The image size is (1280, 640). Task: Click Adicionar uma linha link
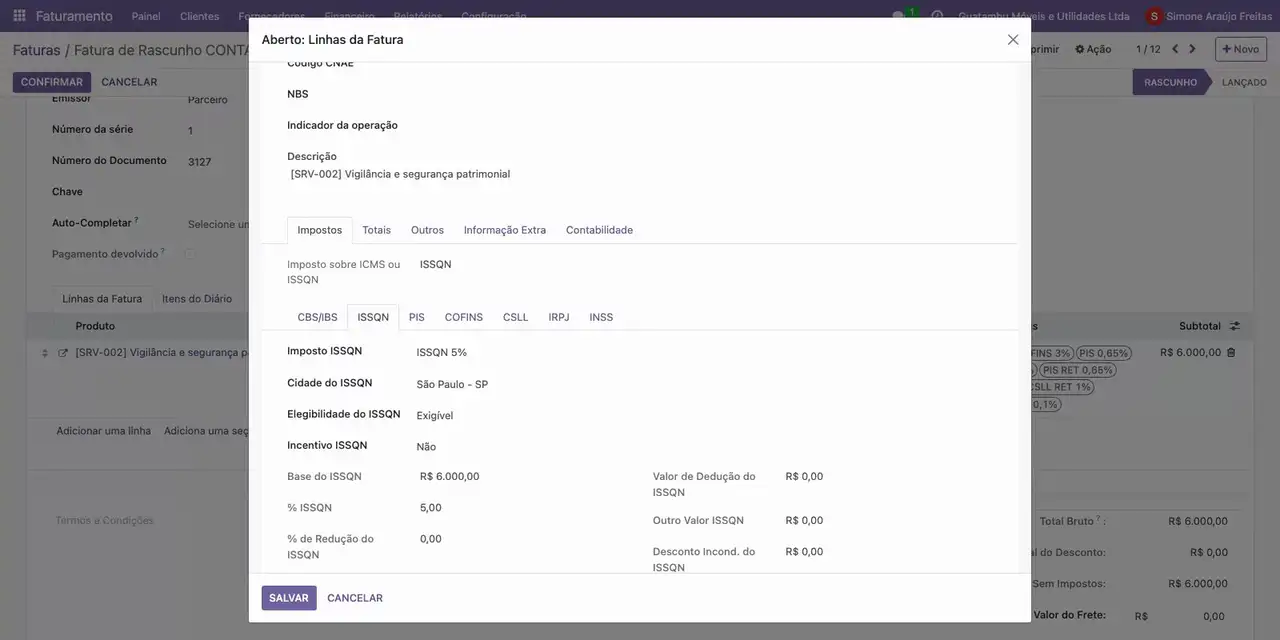click(104, 431)
